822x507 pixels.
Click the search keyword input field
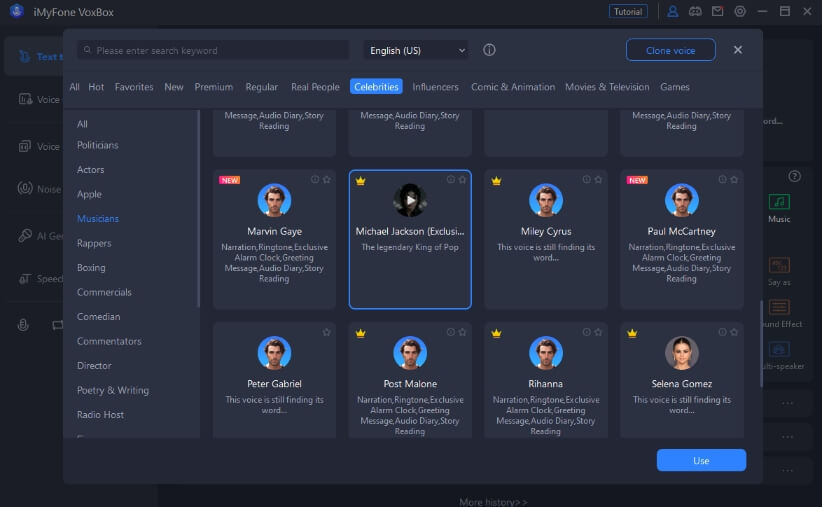(213, 50)
